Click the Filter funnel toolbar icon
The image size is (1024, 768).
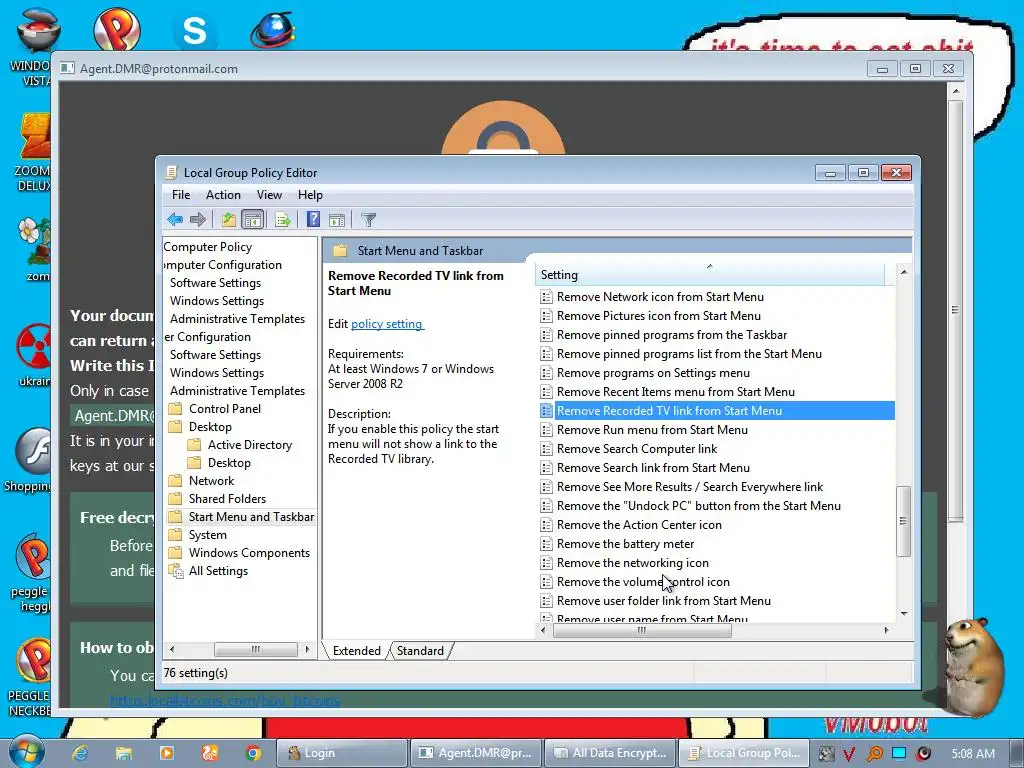click(368, 219)
